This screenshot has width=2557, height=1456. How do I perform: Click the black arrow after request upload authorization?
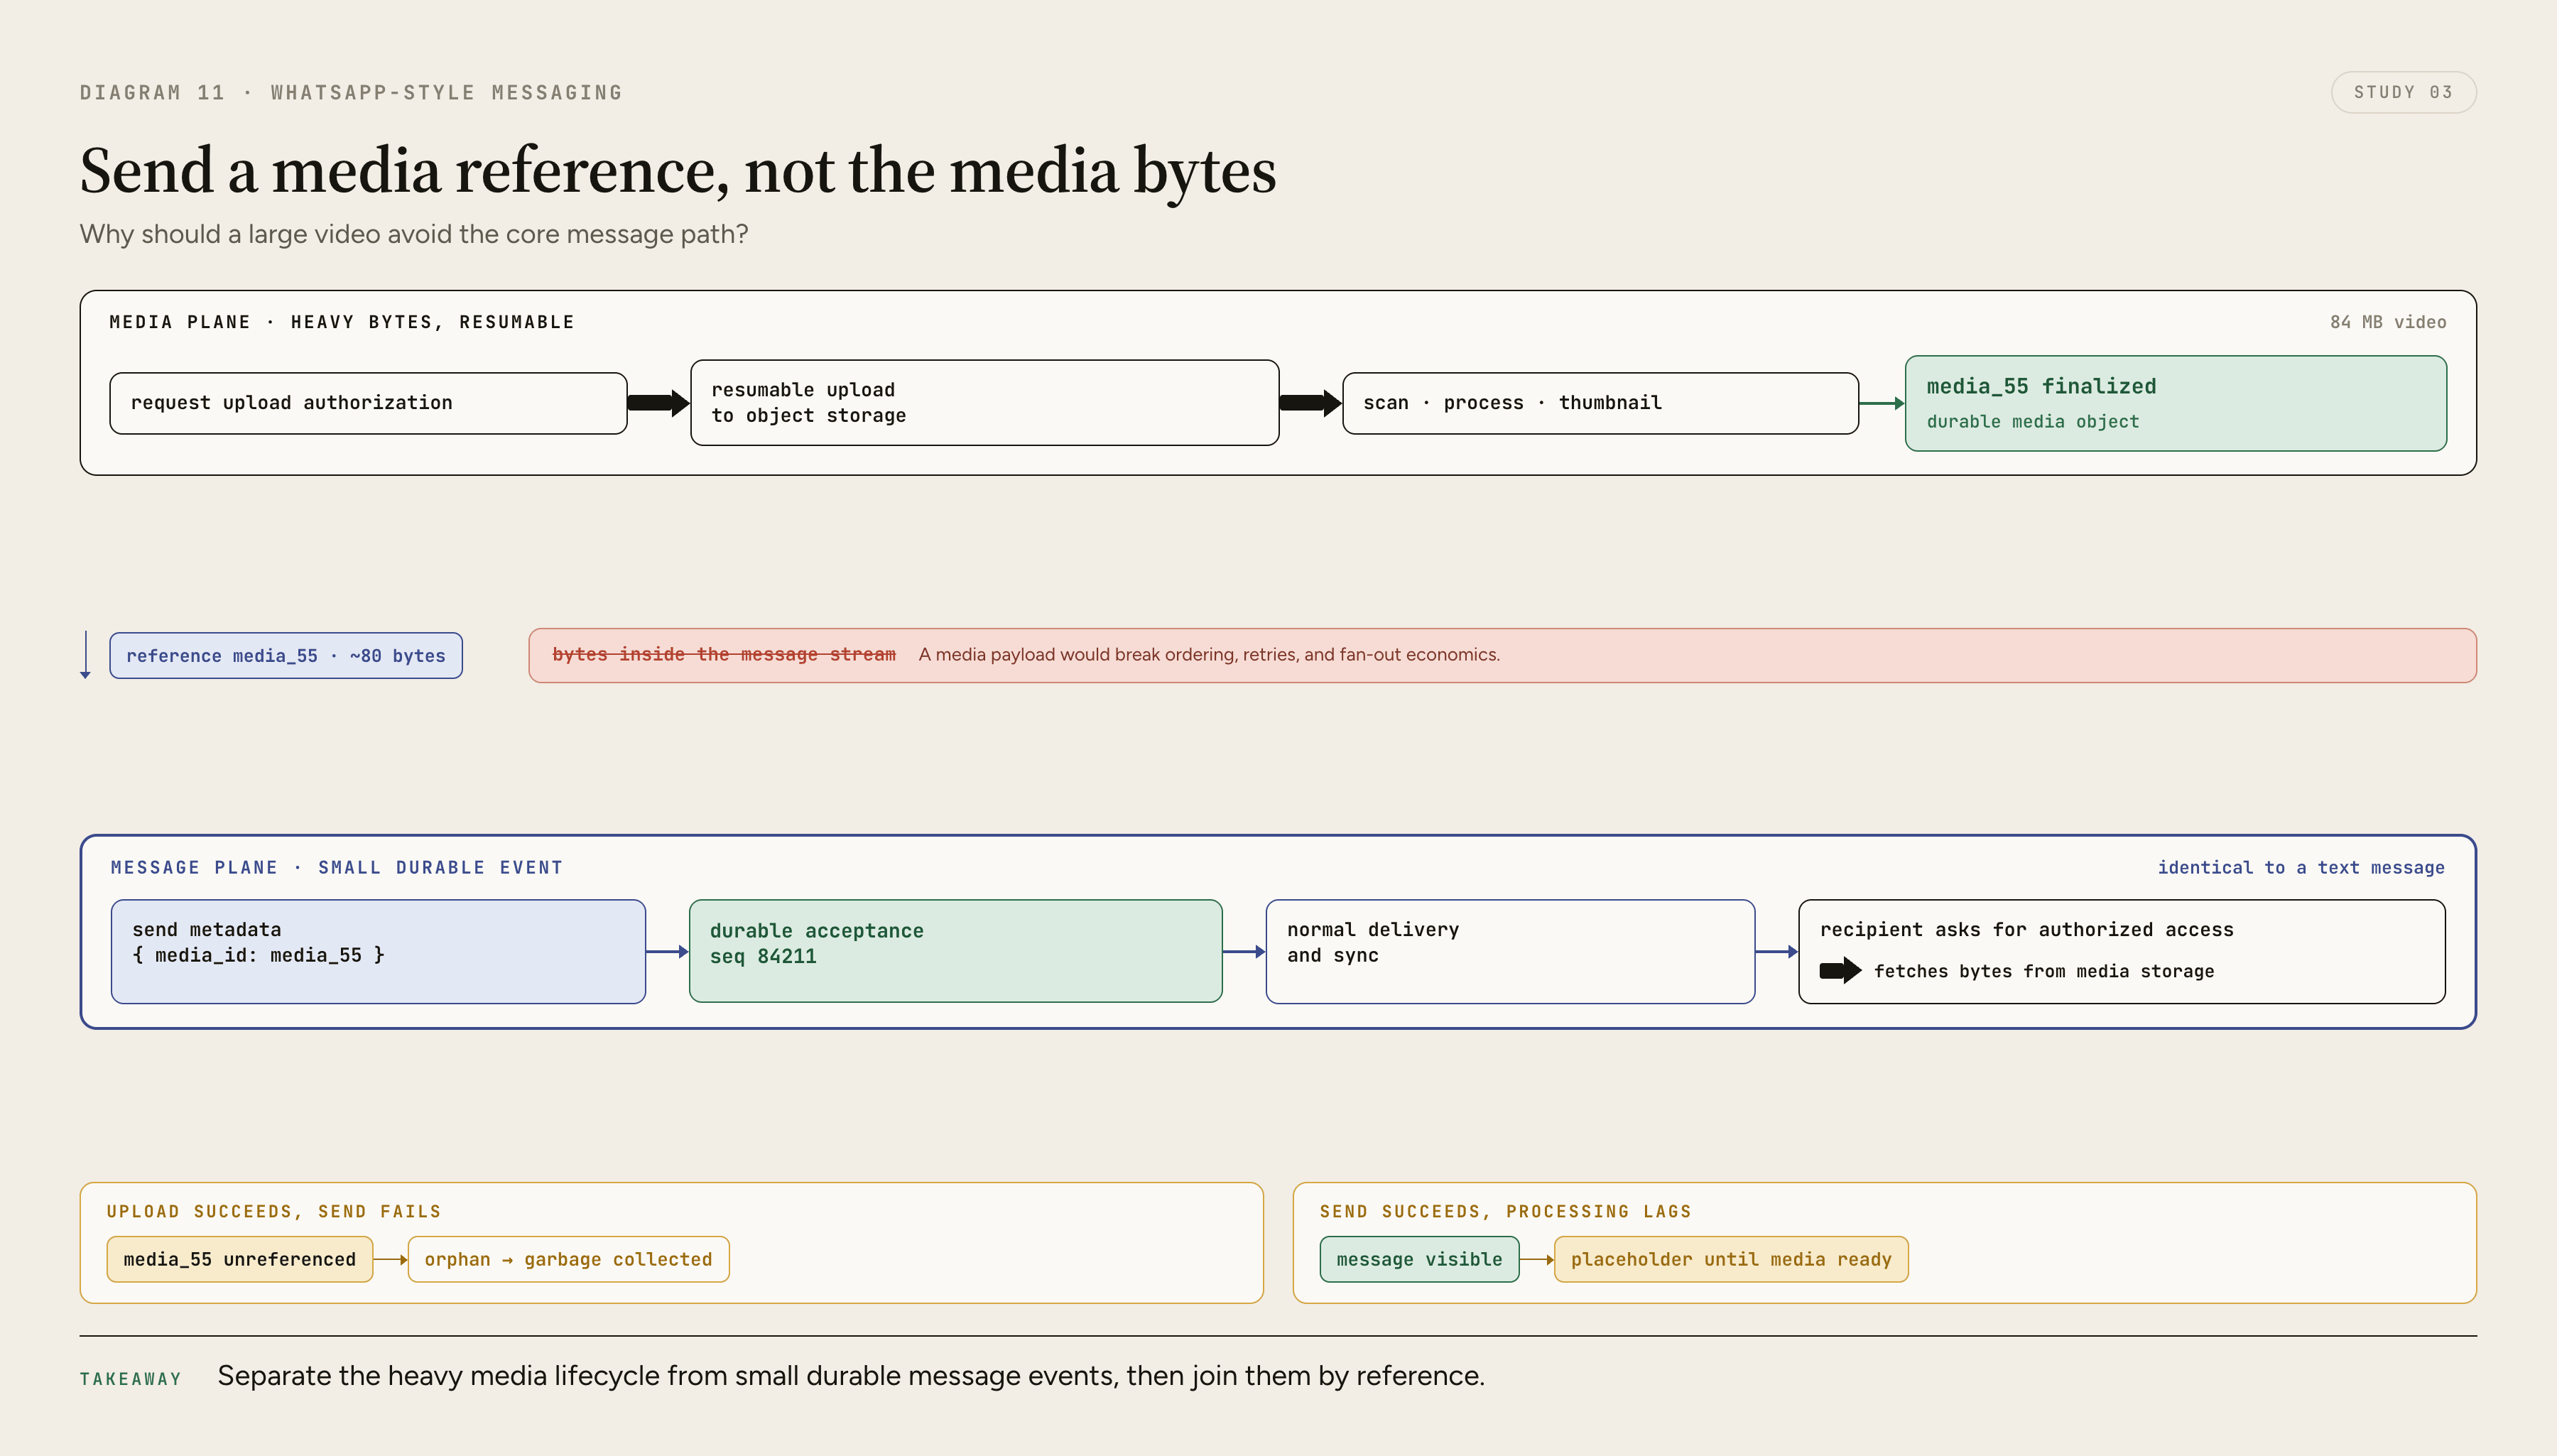tap(659, 403)
